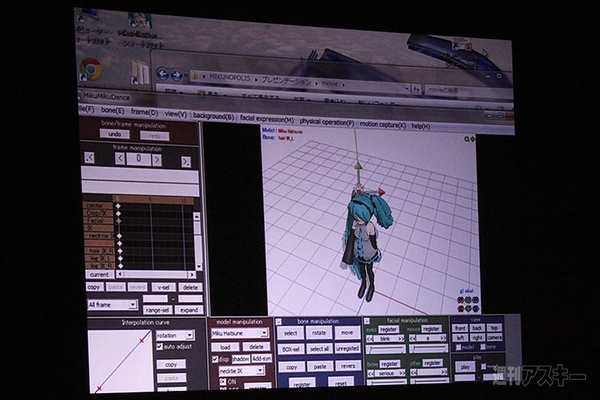The height and width of the screenshot is (400, 600).
Task: Collapse the facial manipulation panel
Action: tap(366, 321)
